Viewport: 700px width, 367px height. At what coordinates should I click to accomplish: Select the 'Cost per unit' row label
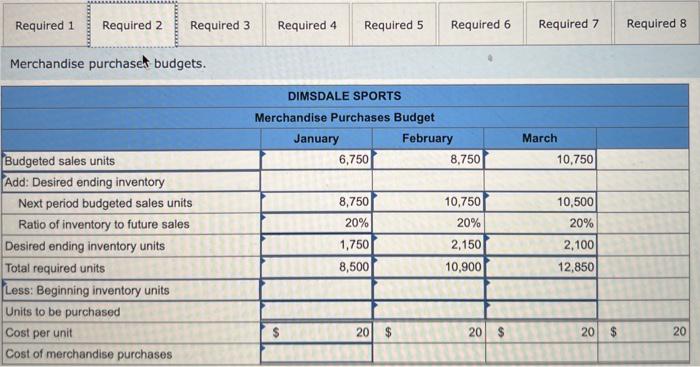pyautogui.click(x=38, y=333)
